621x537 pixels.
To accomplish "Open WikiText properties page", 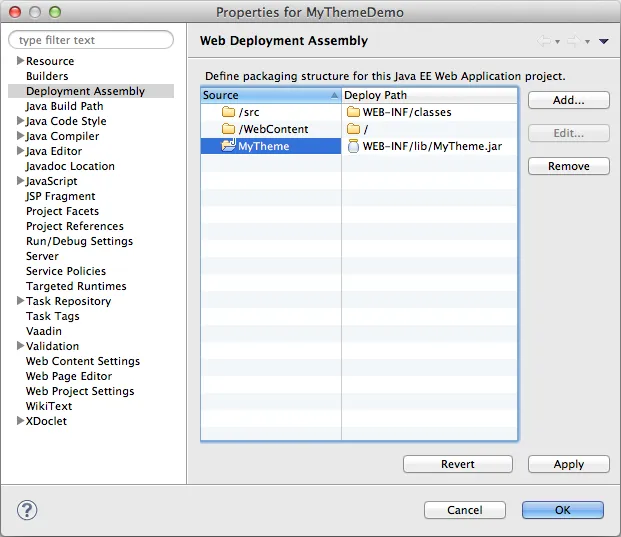I will tap(49, 406).
